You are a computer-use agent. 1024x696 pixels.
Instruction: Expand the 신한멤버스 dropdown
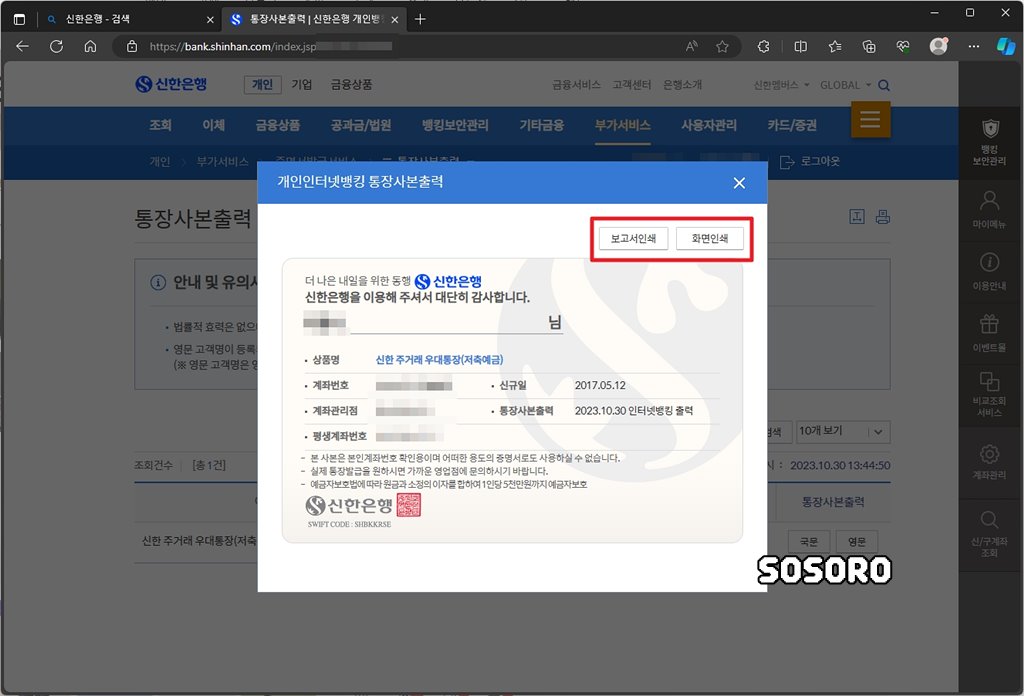pos(781,85)
